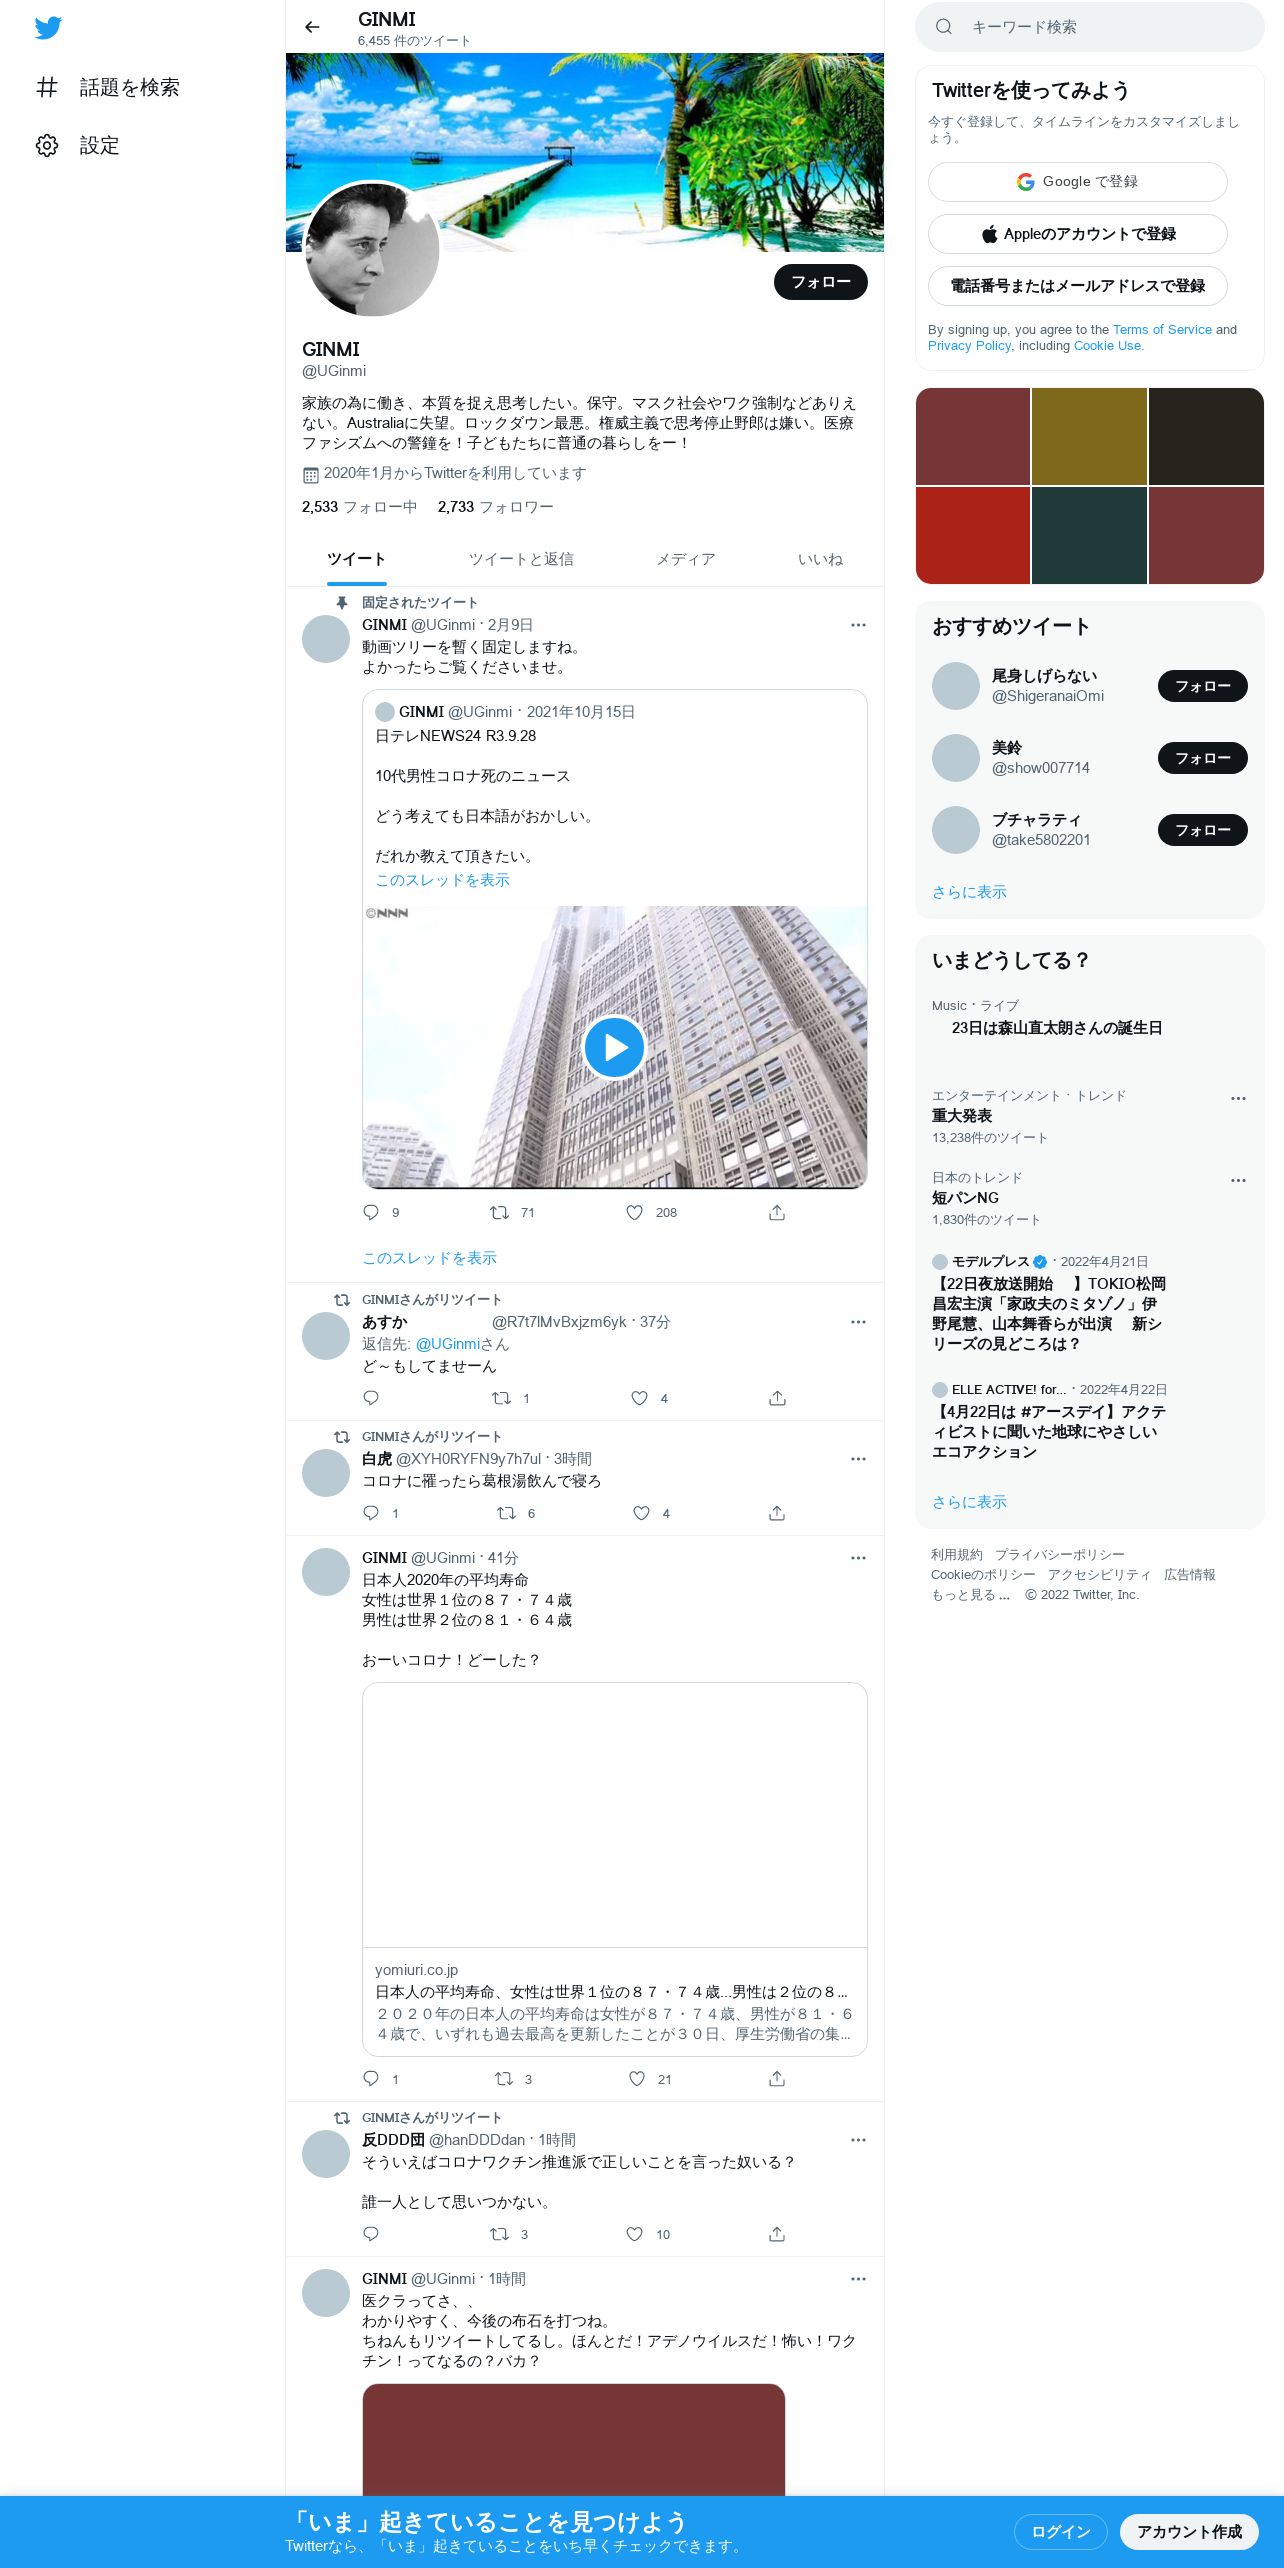Follow ブチャラティ @take5802201
The width and height of the screenshot is (1284, 2568).
point(1202,830)
